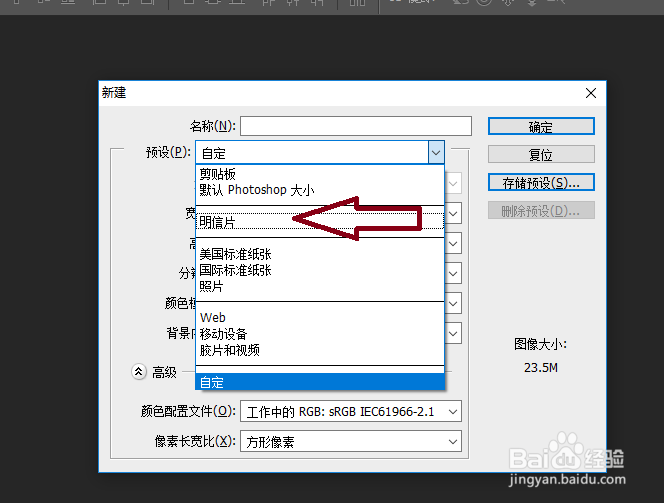This screenshot has width=664, height=503.
Task: Collapse the 高级 section chevron
Action: pos(138,372)
